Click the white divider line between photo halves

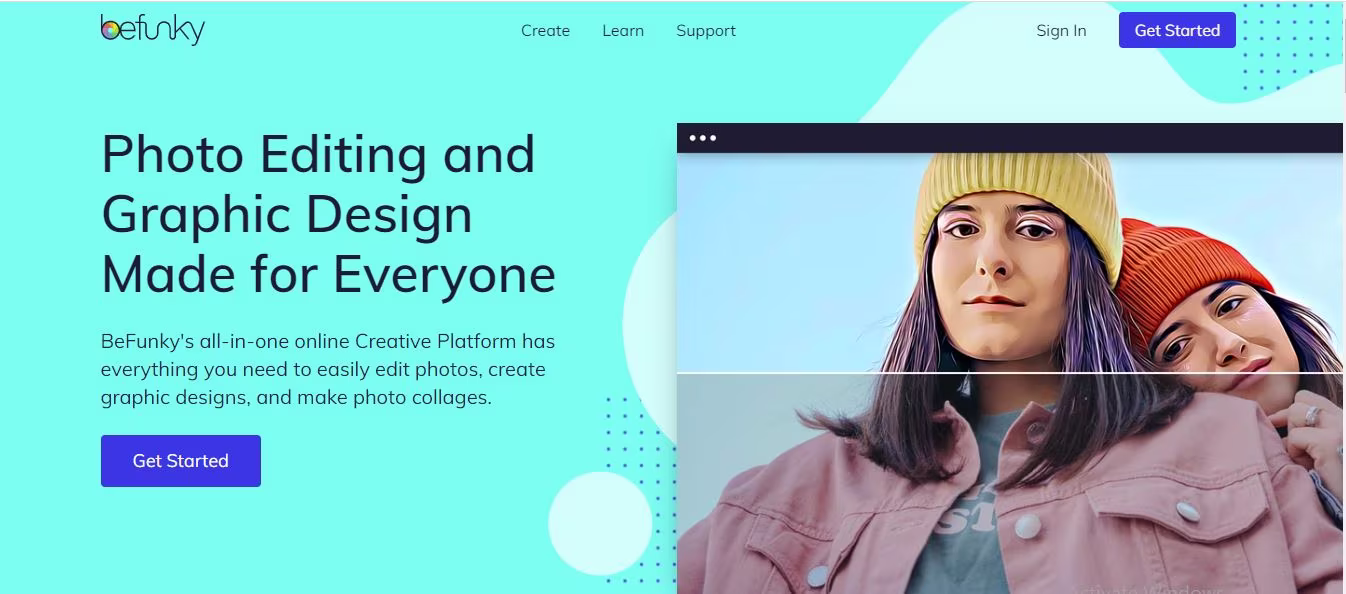[x=1010, y=373]
